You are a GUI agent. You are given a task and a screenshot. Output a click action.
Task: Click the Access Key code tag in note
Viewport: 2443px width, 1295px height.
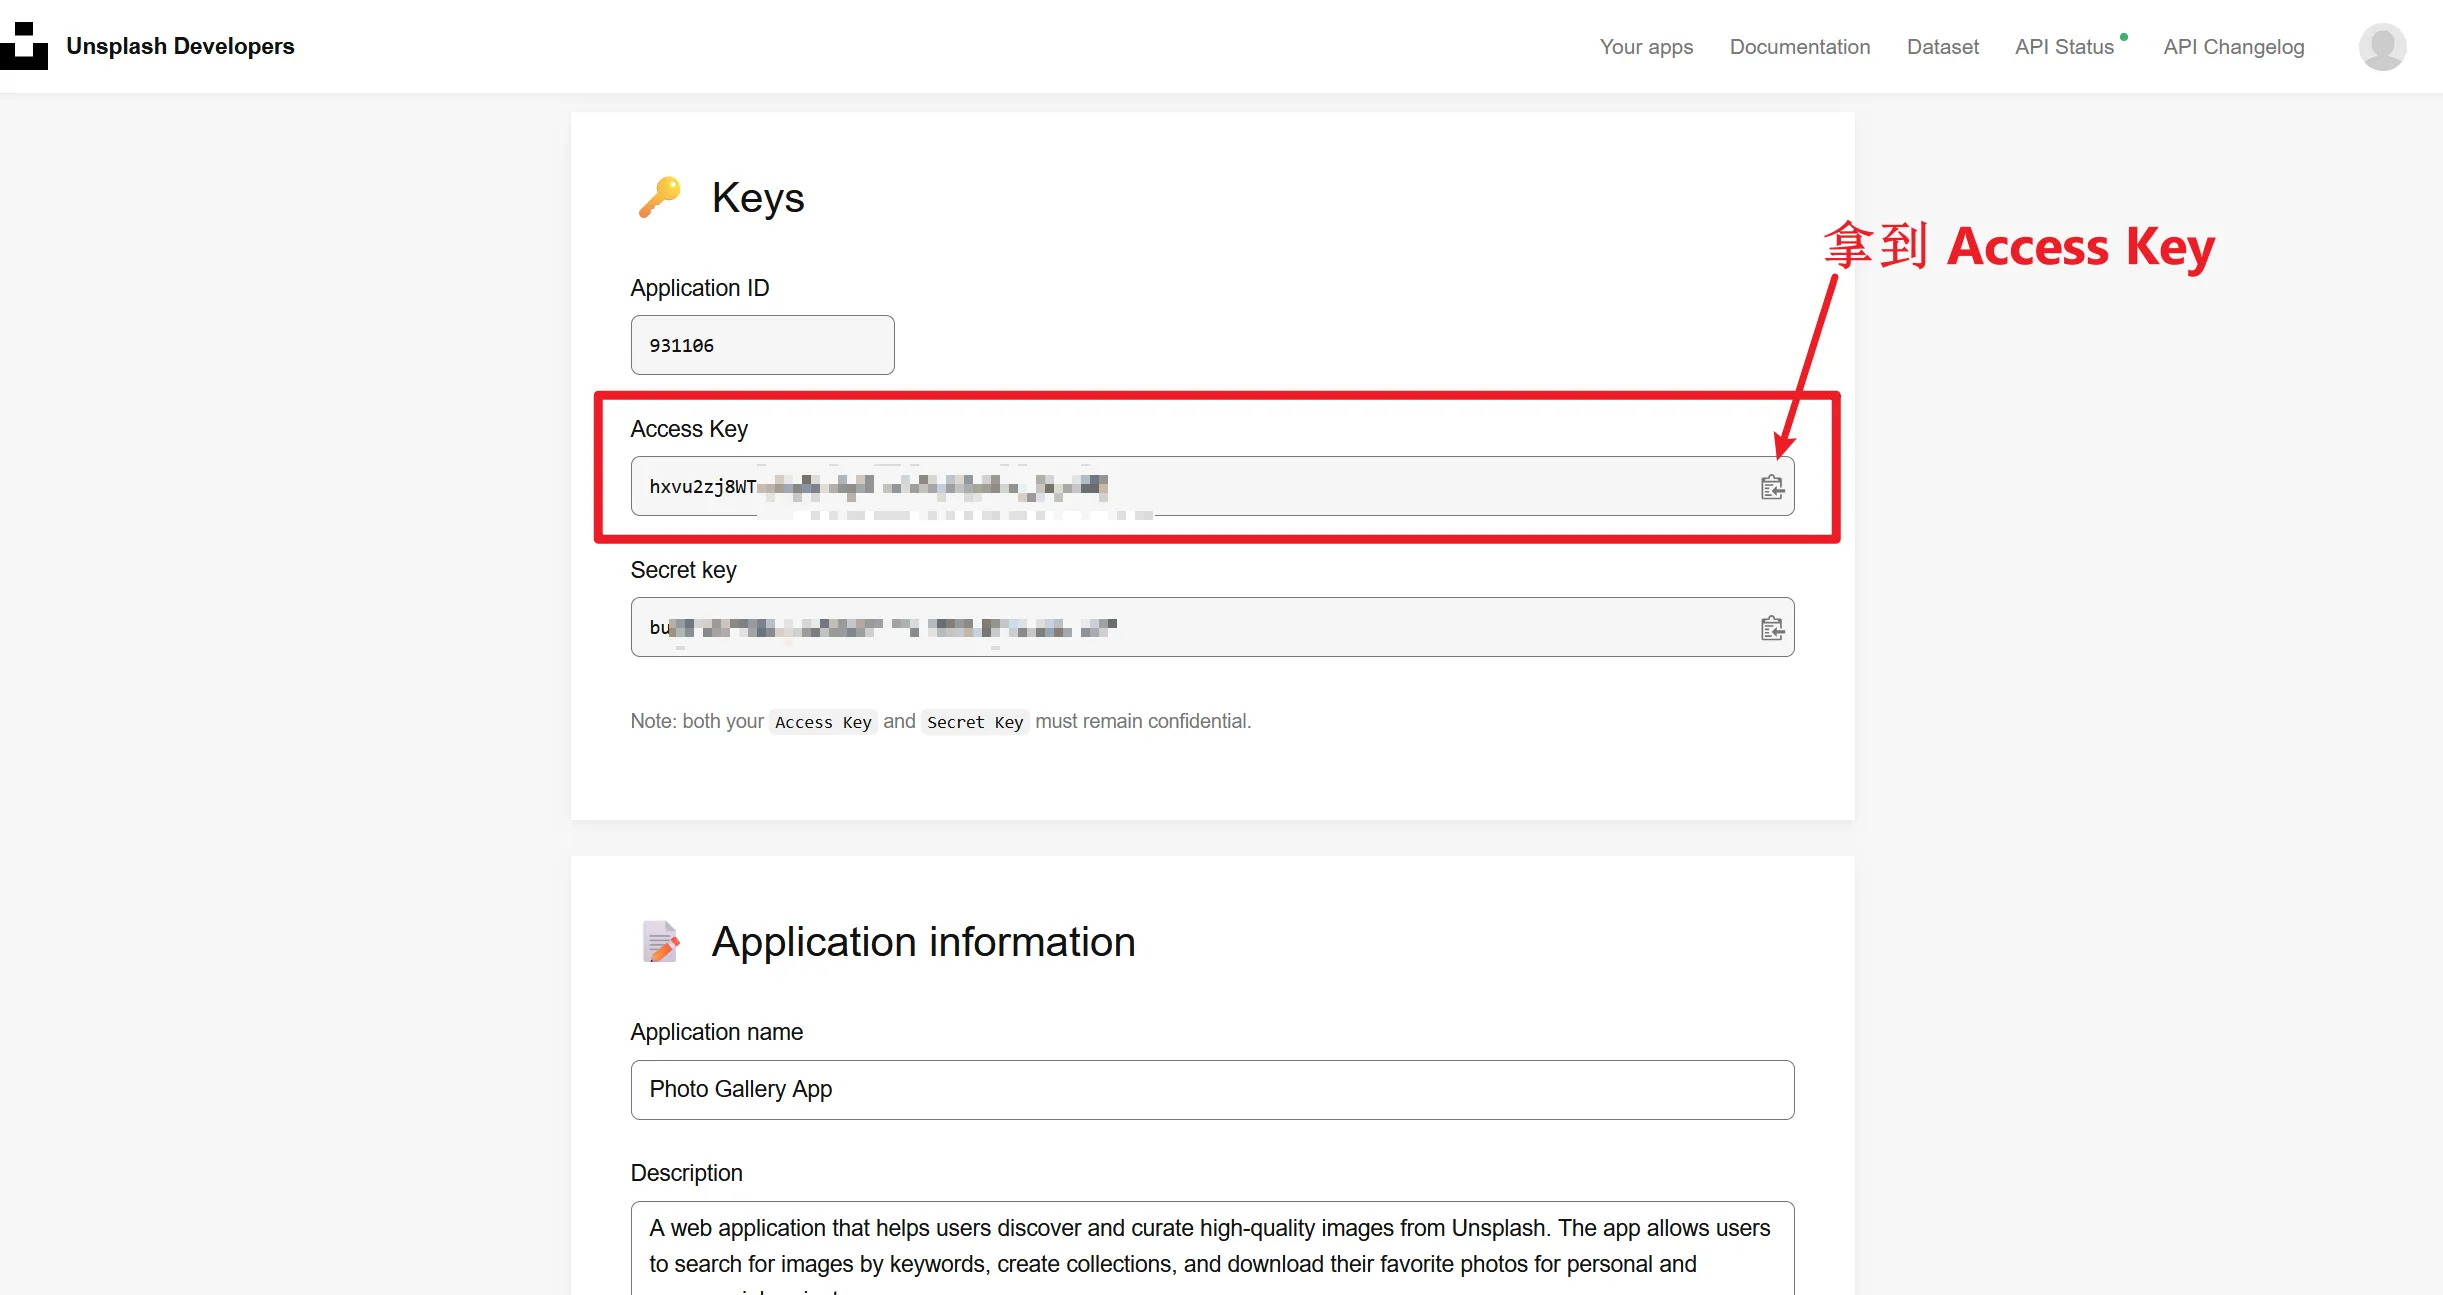823,722
